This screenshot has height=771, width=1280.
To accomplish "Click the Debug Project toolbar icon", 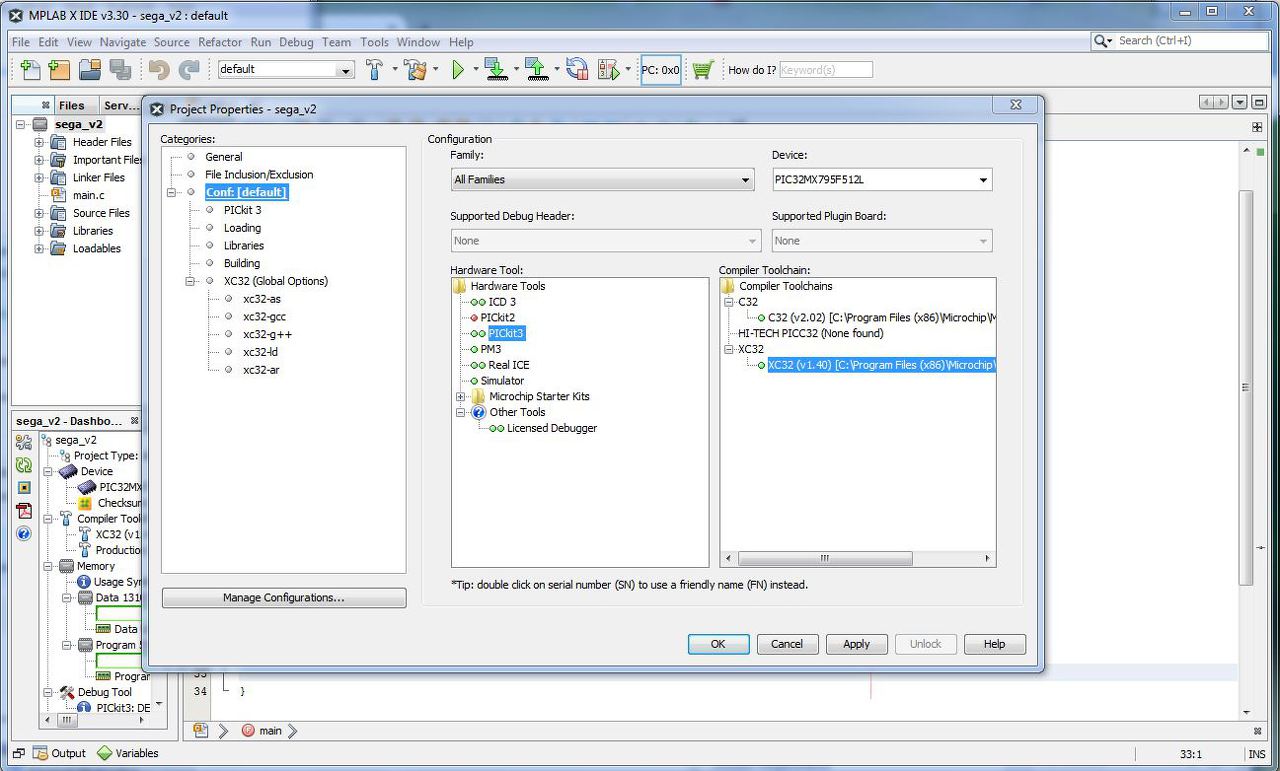I will click(x=608, y=70).
